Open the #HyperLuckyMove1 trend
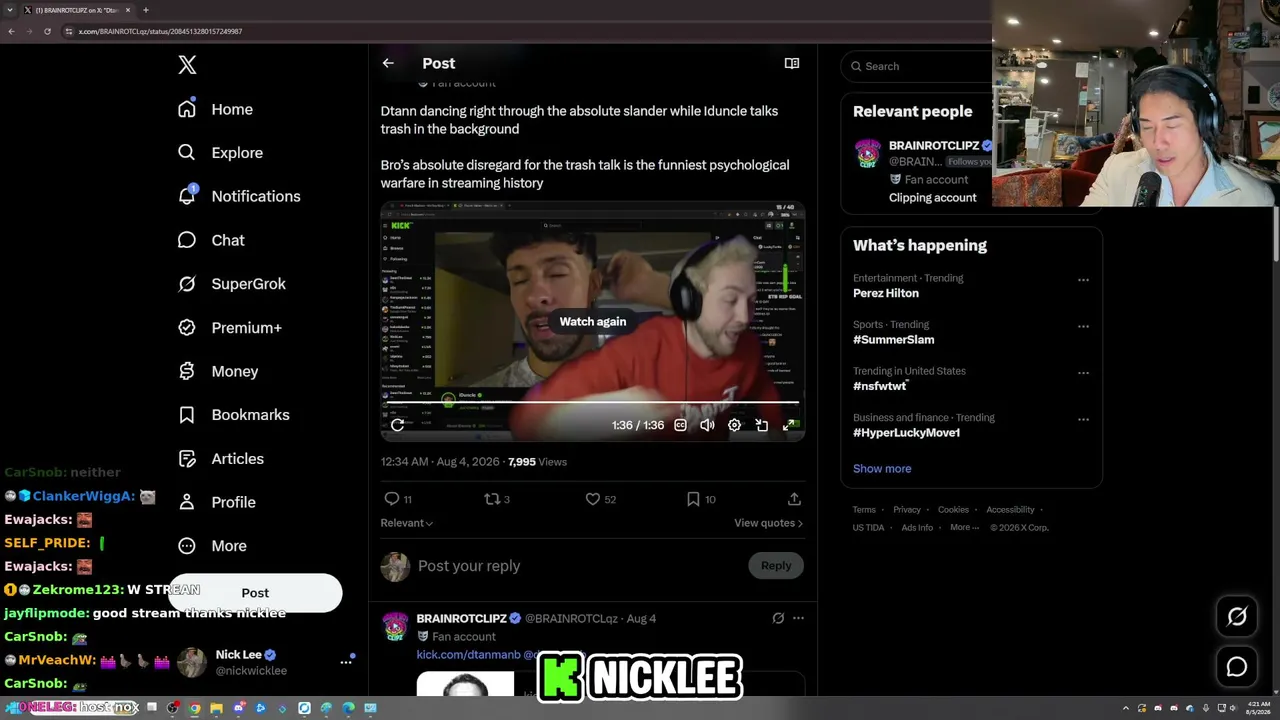 point(907,432)
